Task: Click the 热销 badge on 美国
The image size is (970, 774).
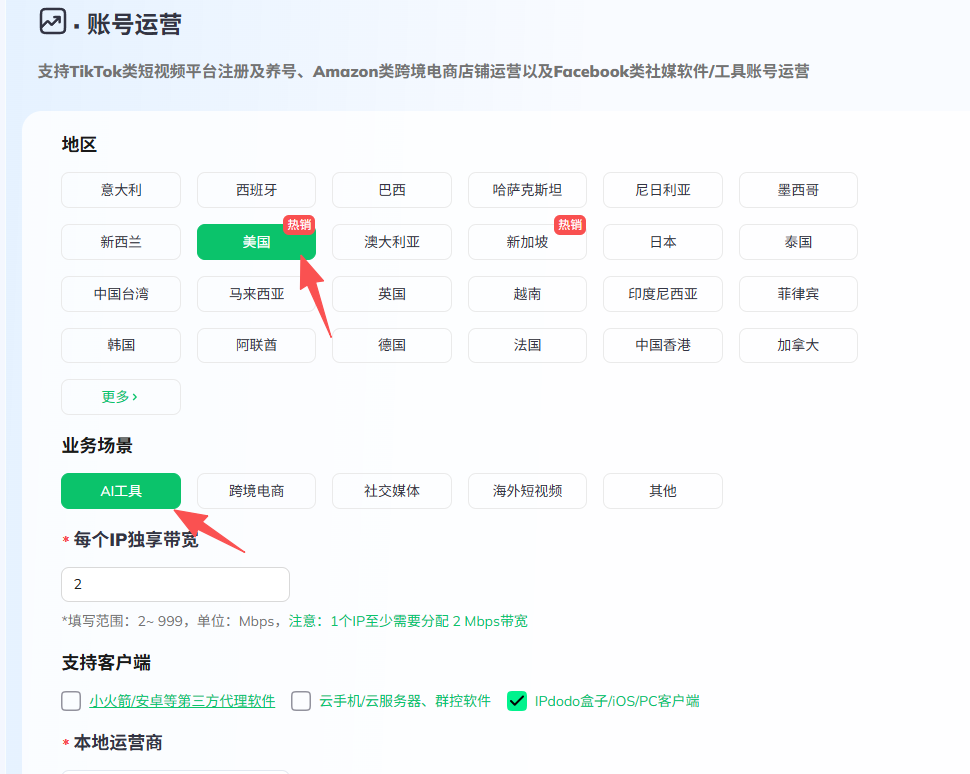Action: pos(299,225)
